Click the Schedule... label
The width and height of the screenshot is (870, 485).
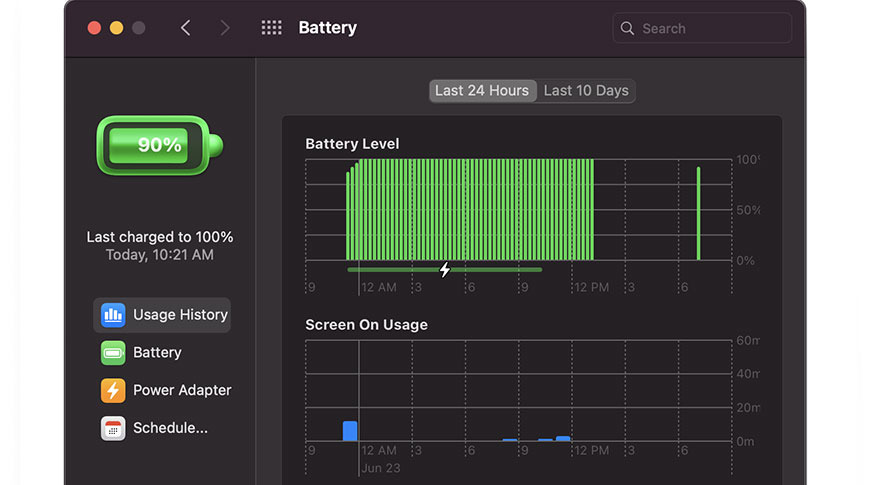tap(170, 429)
